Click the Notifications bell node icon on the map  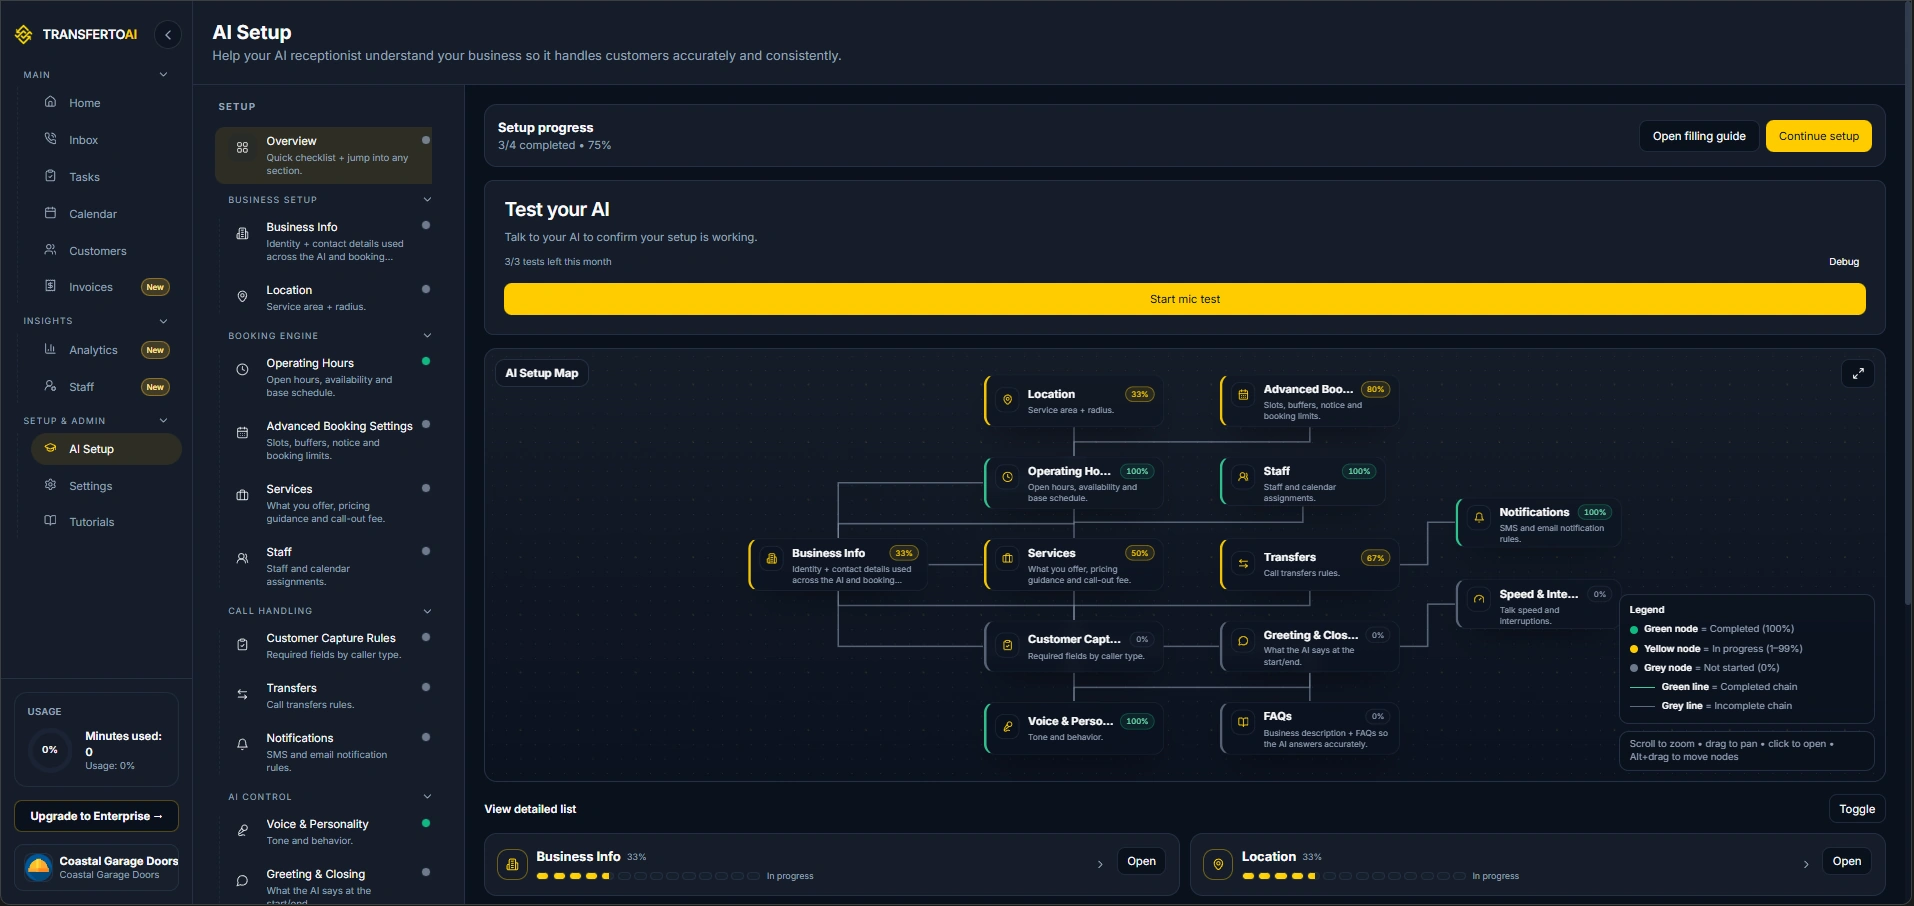pos(1478,518)
